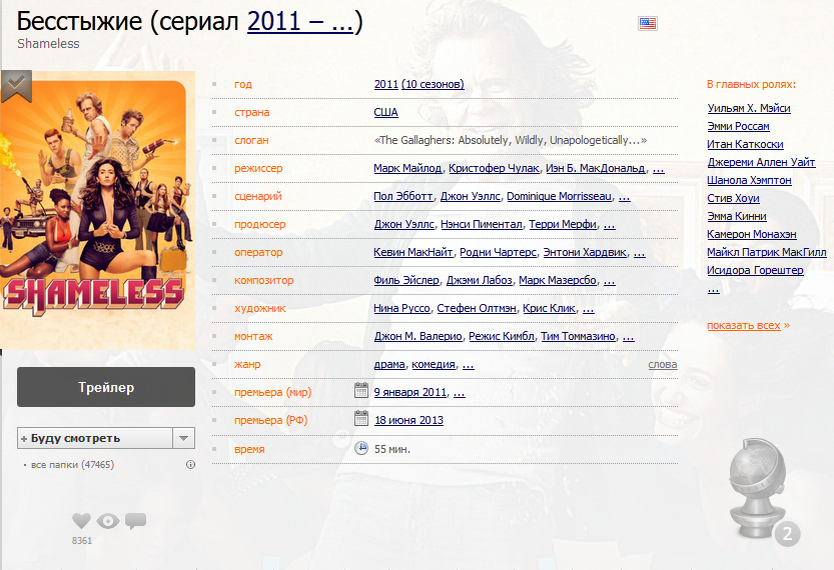Image resolution: width=834 pixels, height=570 pixels.
Task: Expand the Буду смотреть dropdown arrow
Action: (x=184, y=438)
